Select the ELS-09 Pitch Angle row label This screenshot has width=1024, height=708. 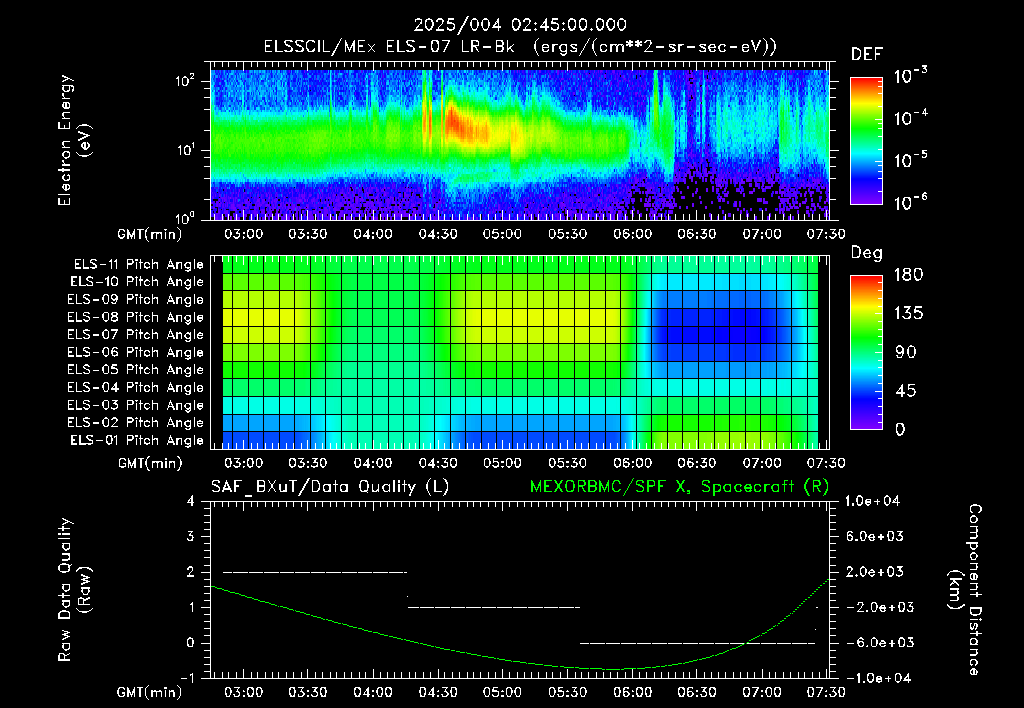[136, 300]
